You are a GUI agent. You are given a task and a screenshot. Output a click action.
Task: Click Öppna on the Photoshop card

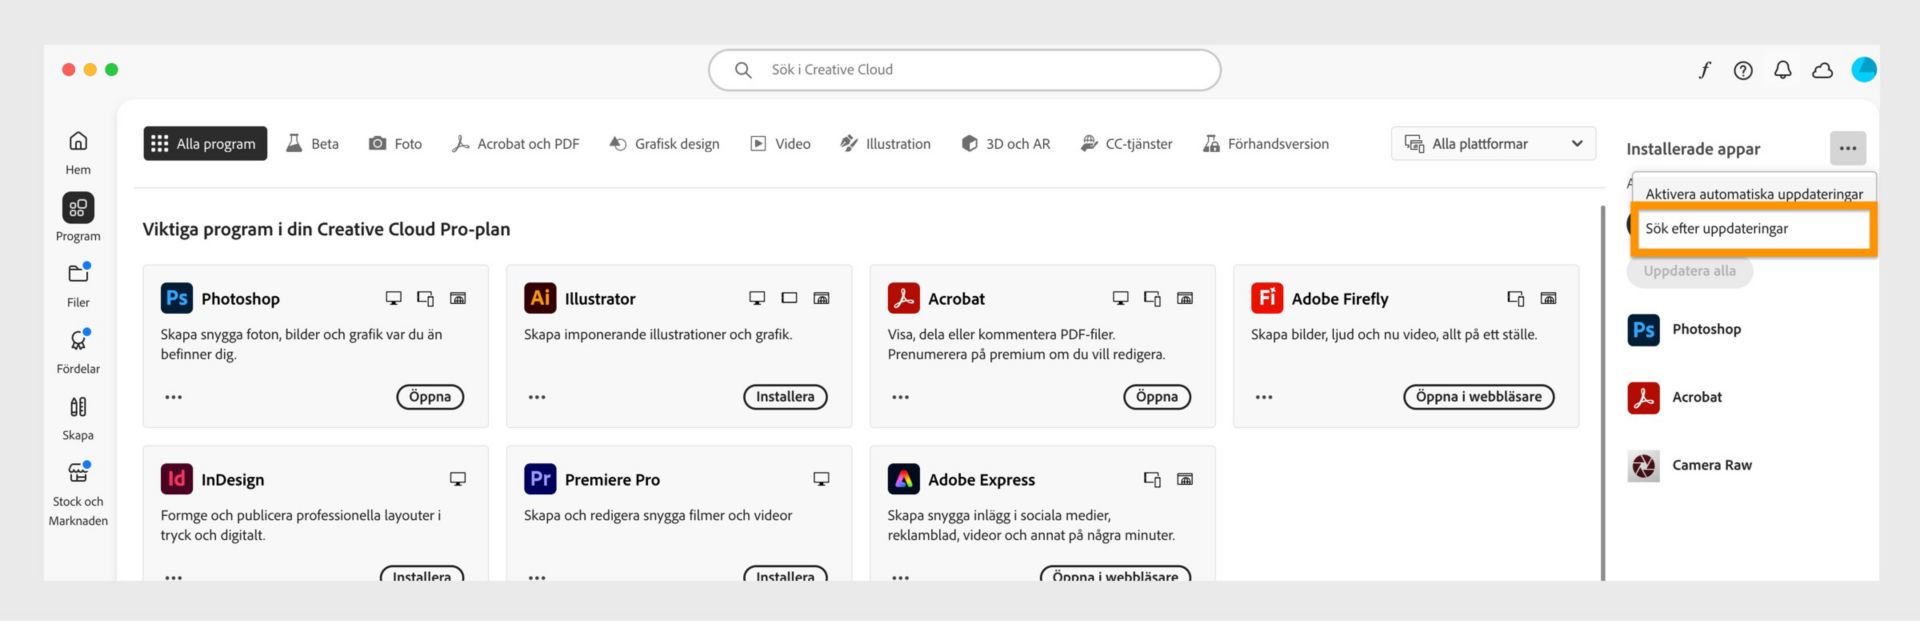tap(430, 397)
